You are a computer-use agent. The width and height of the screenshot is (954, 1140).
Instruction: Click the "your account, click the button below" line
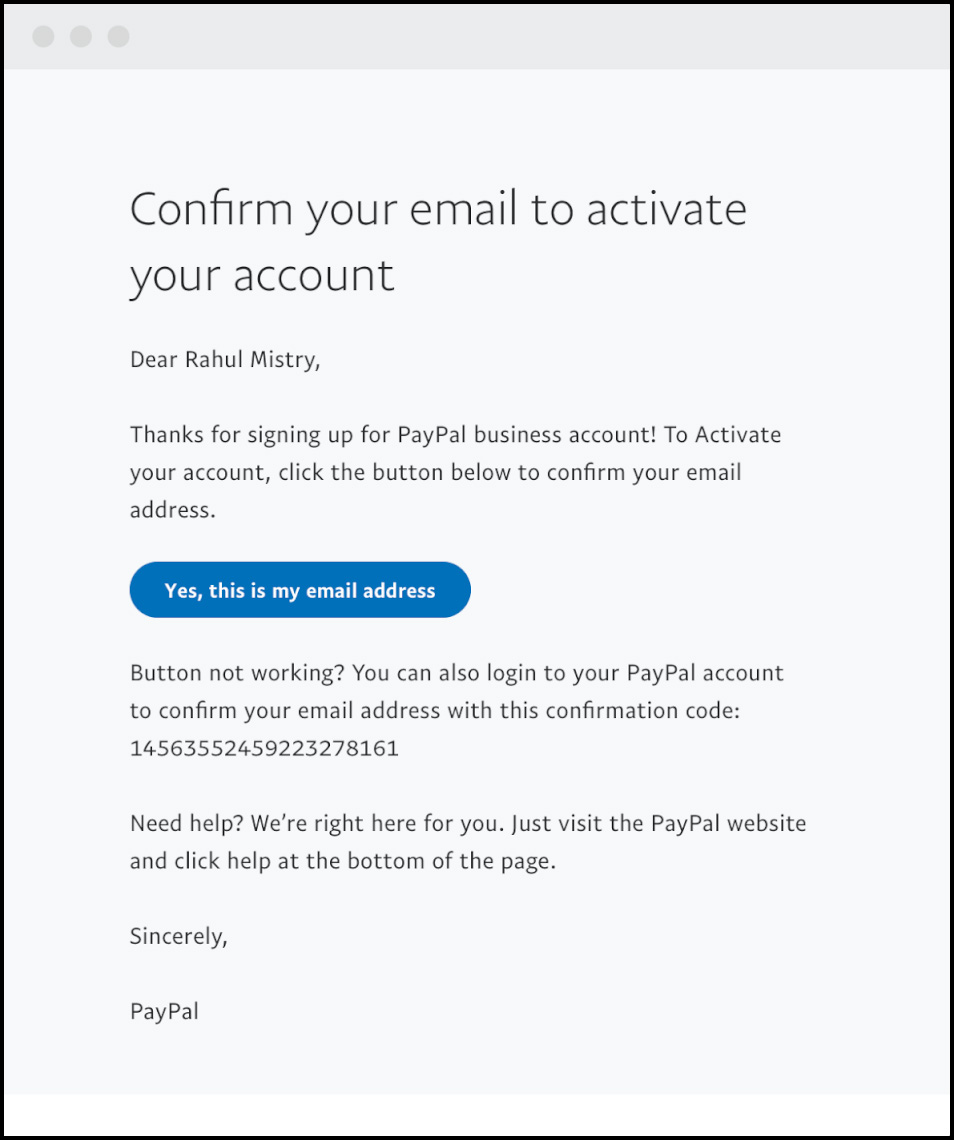[436, 473]
